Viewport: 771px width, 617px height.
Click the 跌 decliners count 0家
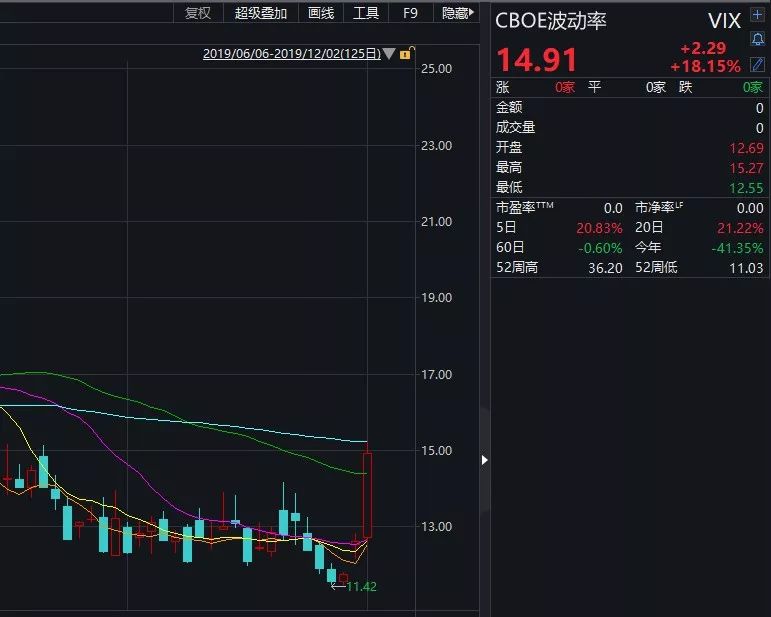pyautogui.click(x=753, y=88)
